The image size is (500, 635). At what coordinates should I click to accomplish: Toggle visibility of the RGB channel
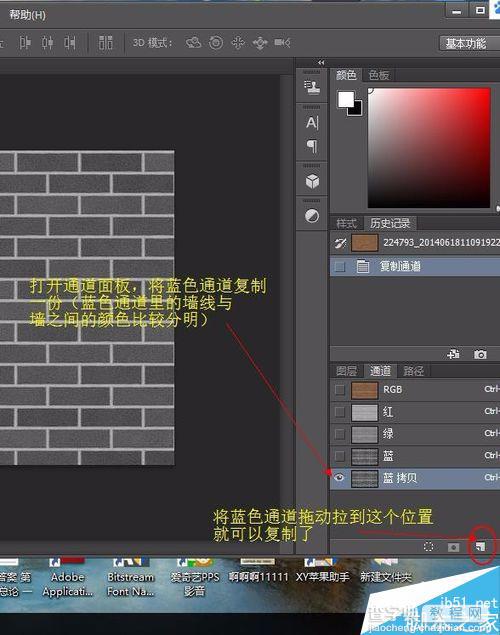[340, 390]
